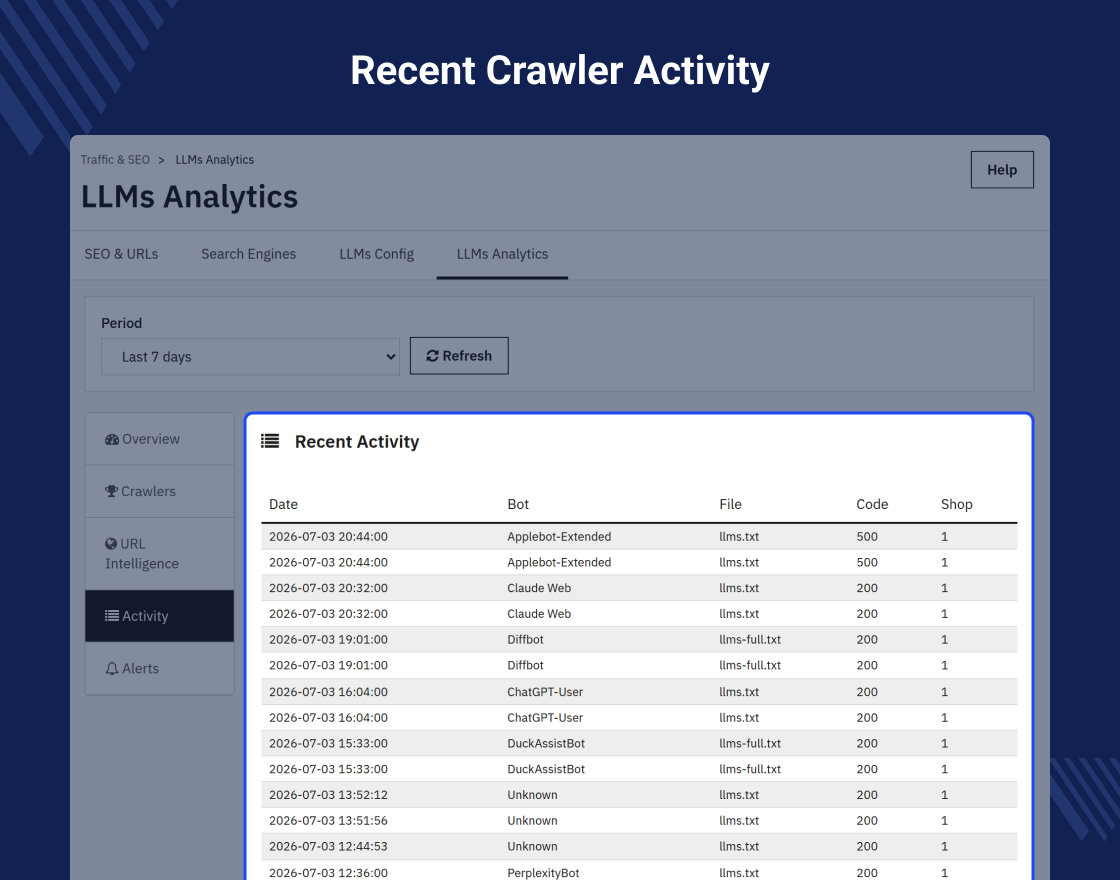
Task: Click the Help button
Action: tap(1002, 170)
